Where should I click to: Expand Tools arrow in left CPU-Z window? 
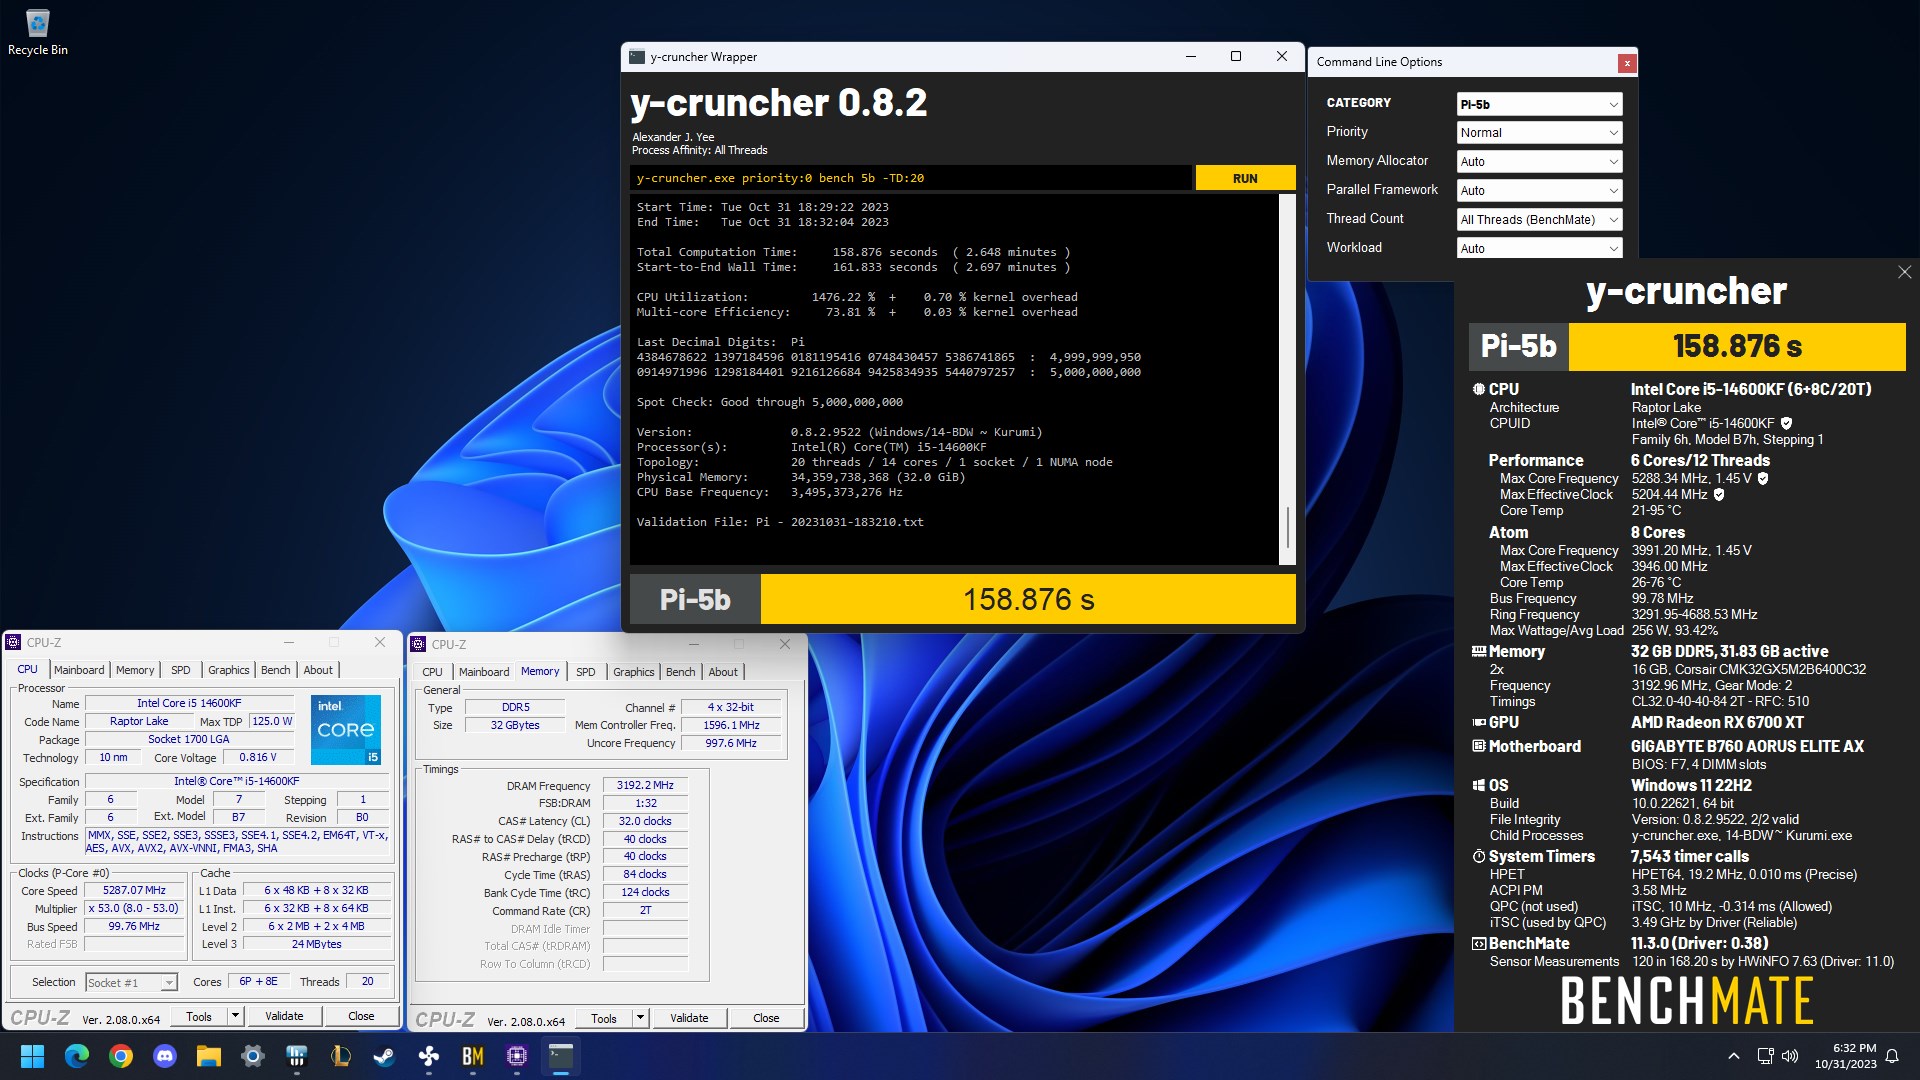[235, 1017]
